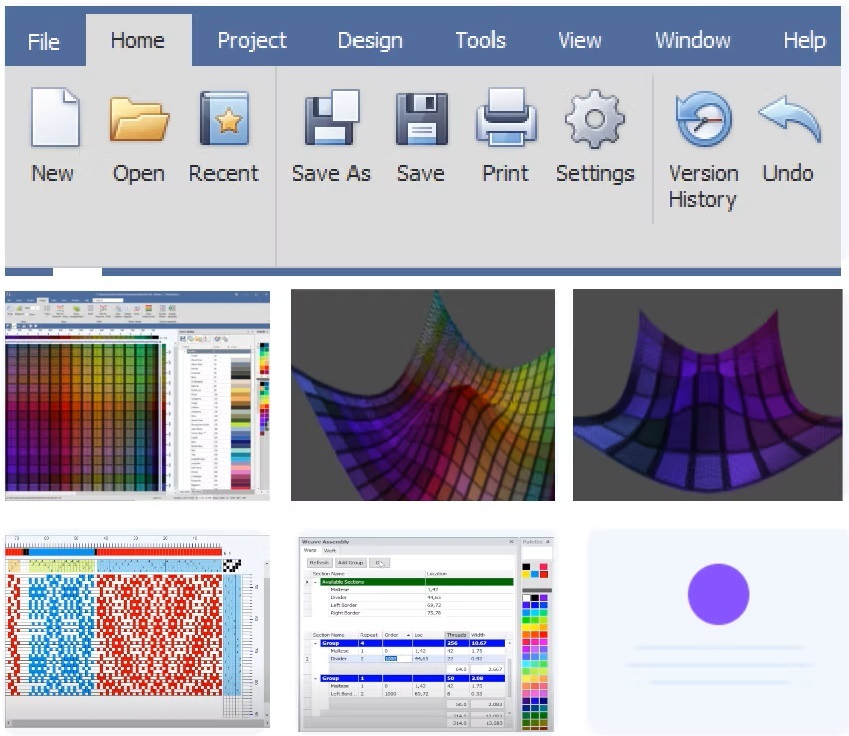849x736 pixels.
Task: Select the View tab
Action: [579, 41]
